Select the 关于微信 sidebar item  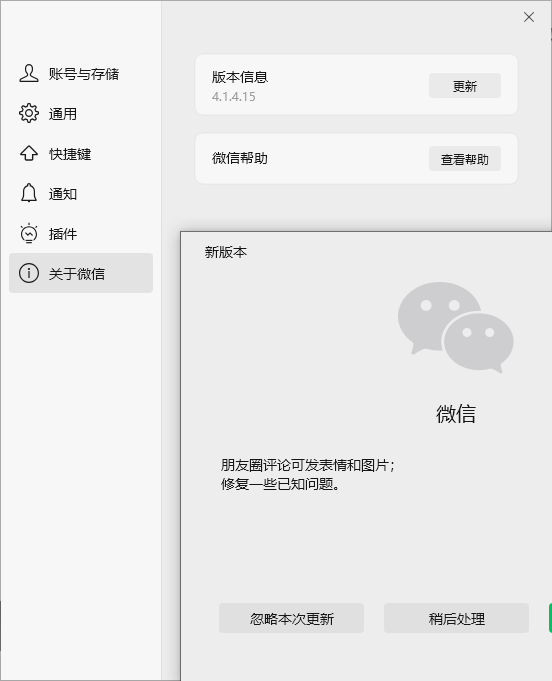(x=81, y=273)
